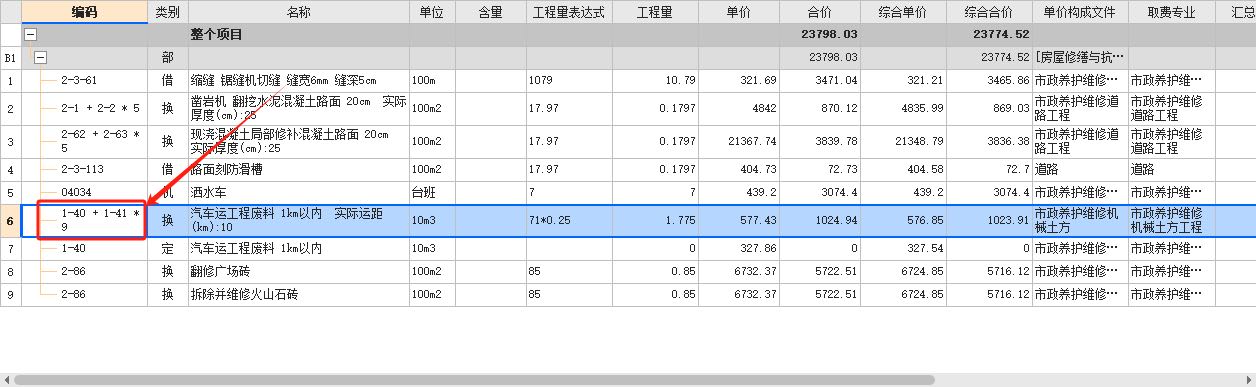Collapse the B1 部 section row
The image size is (1256, 387).
[41, 57]
